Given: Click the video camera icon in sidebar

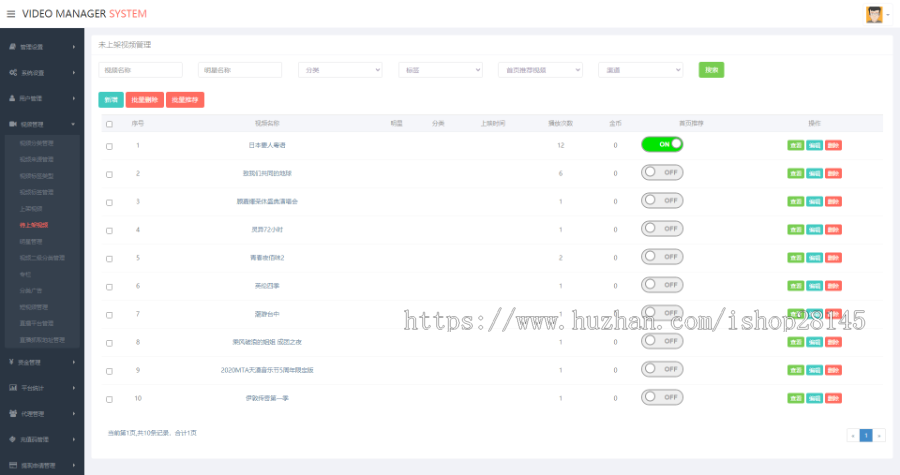Looking at the screenshot, I should 13,124.
